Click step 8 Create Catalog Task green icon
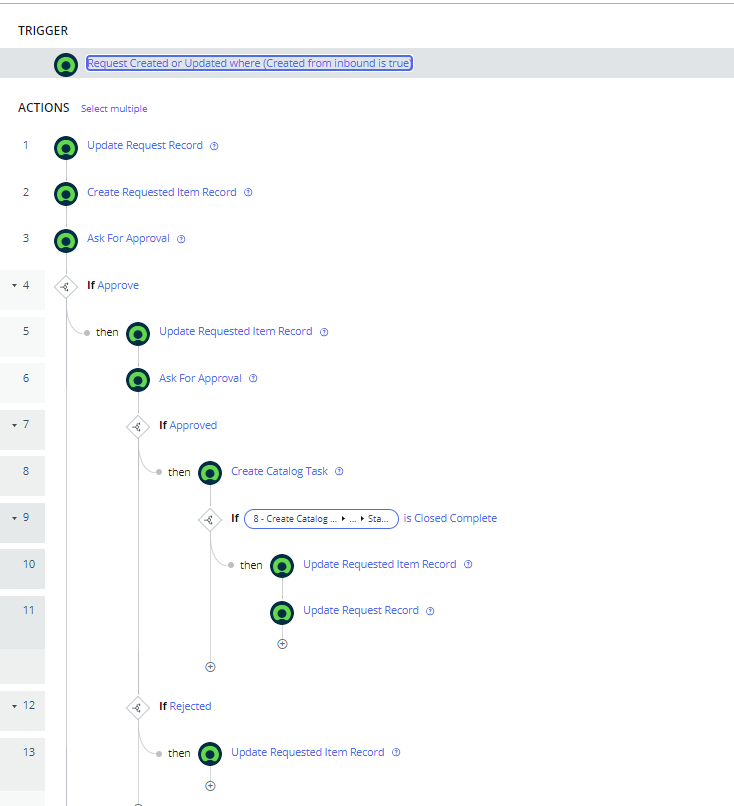The width and height of the screenshot is (734, 806). click(210, 473)
